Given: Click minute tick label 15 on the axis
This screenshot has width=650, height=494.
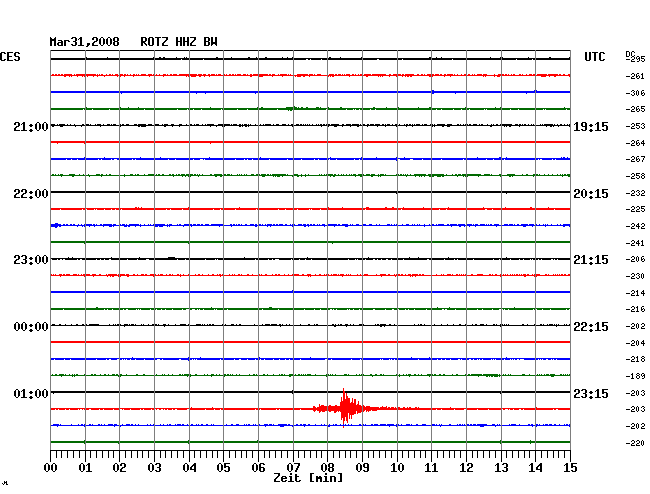Looking at the screenshot, I should coord(570,468).
